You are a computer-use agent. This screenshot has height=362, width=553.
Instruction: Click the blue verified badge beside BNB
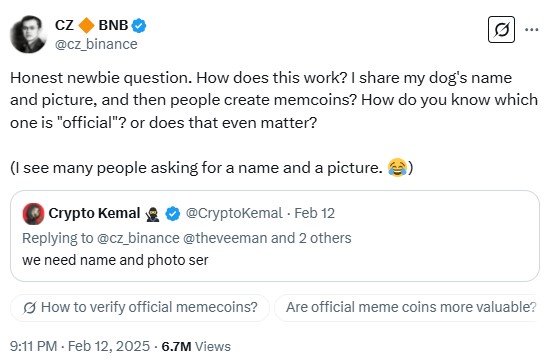[x=139, y=25]
